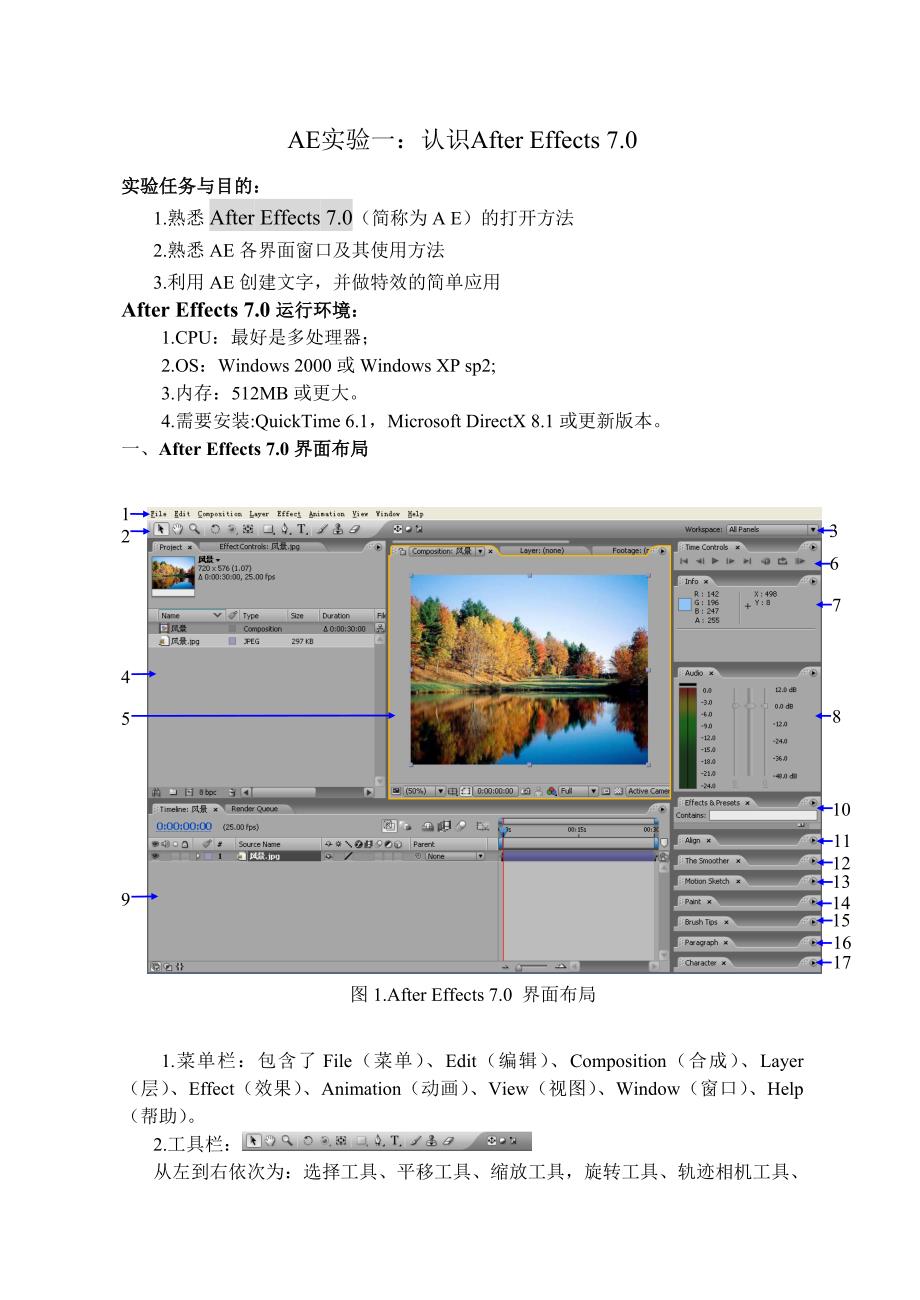
Task: Click the blue 0:00:00:00 timecode in Timeline
Action: coord(183,826)
